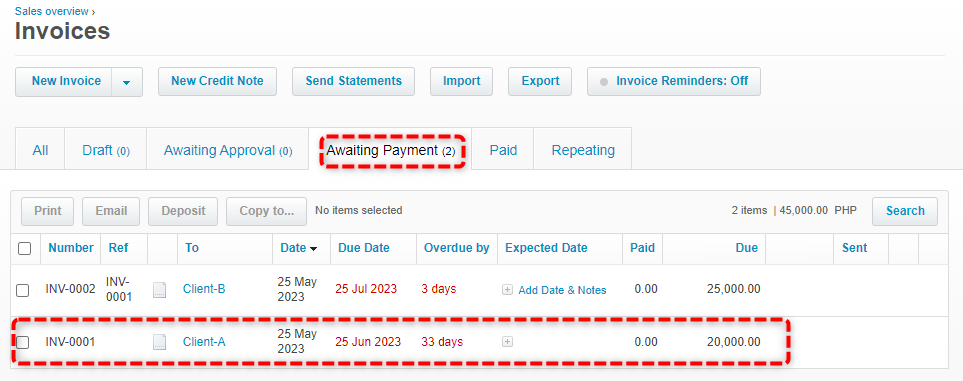Click invoice number INV-0002
This screenshot has height=381, width=963.
coord(71,289)
